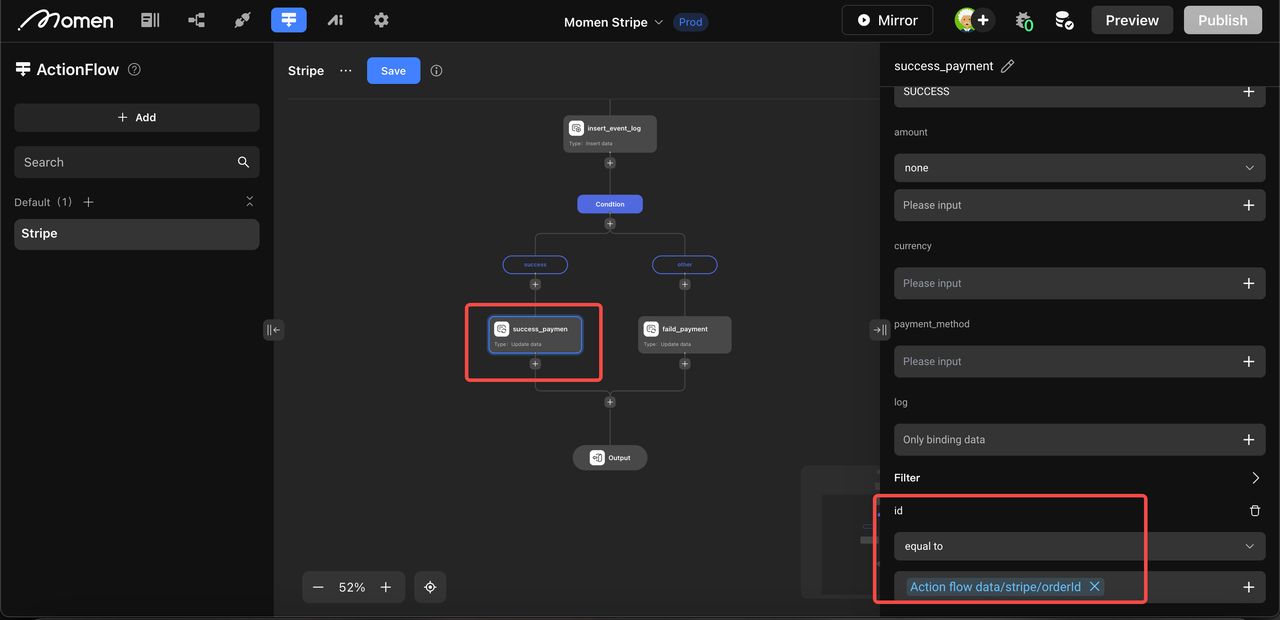Click the Publish button
Image resolution: width=1280 pixels, height=620 pixels.
click(x=1223, y=20)
